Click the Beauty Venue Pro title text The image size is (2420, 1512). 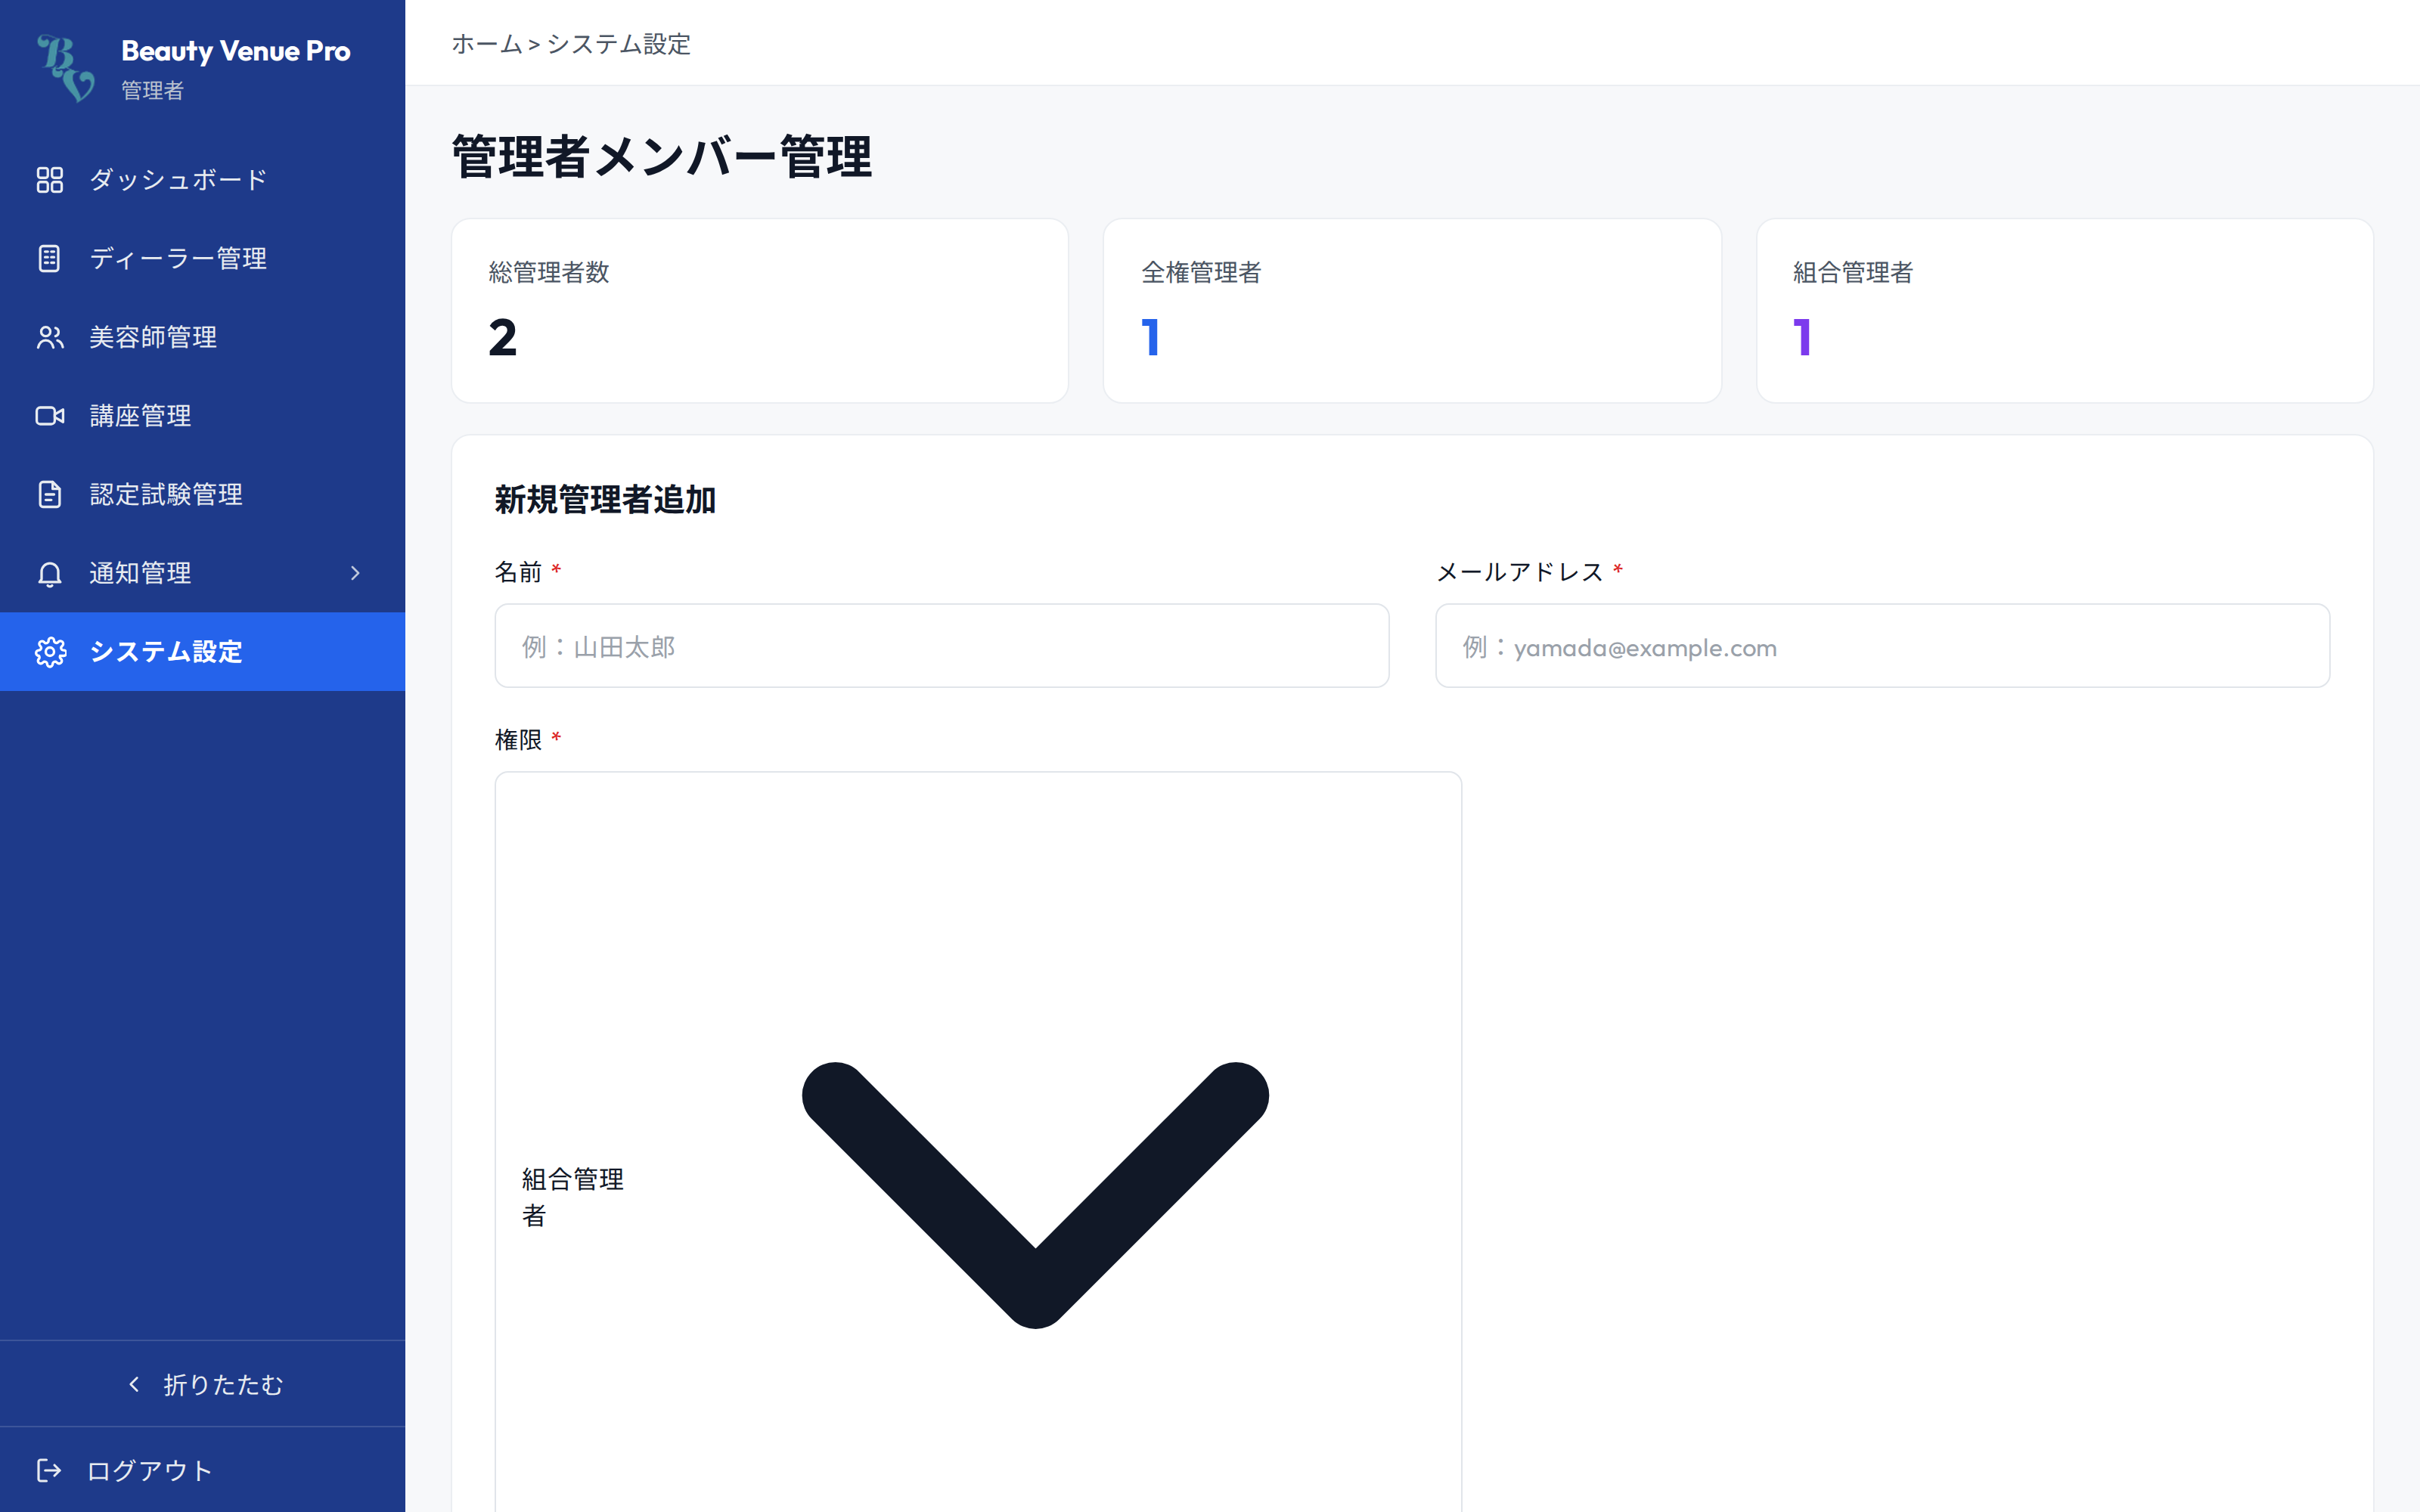[236, 51]
